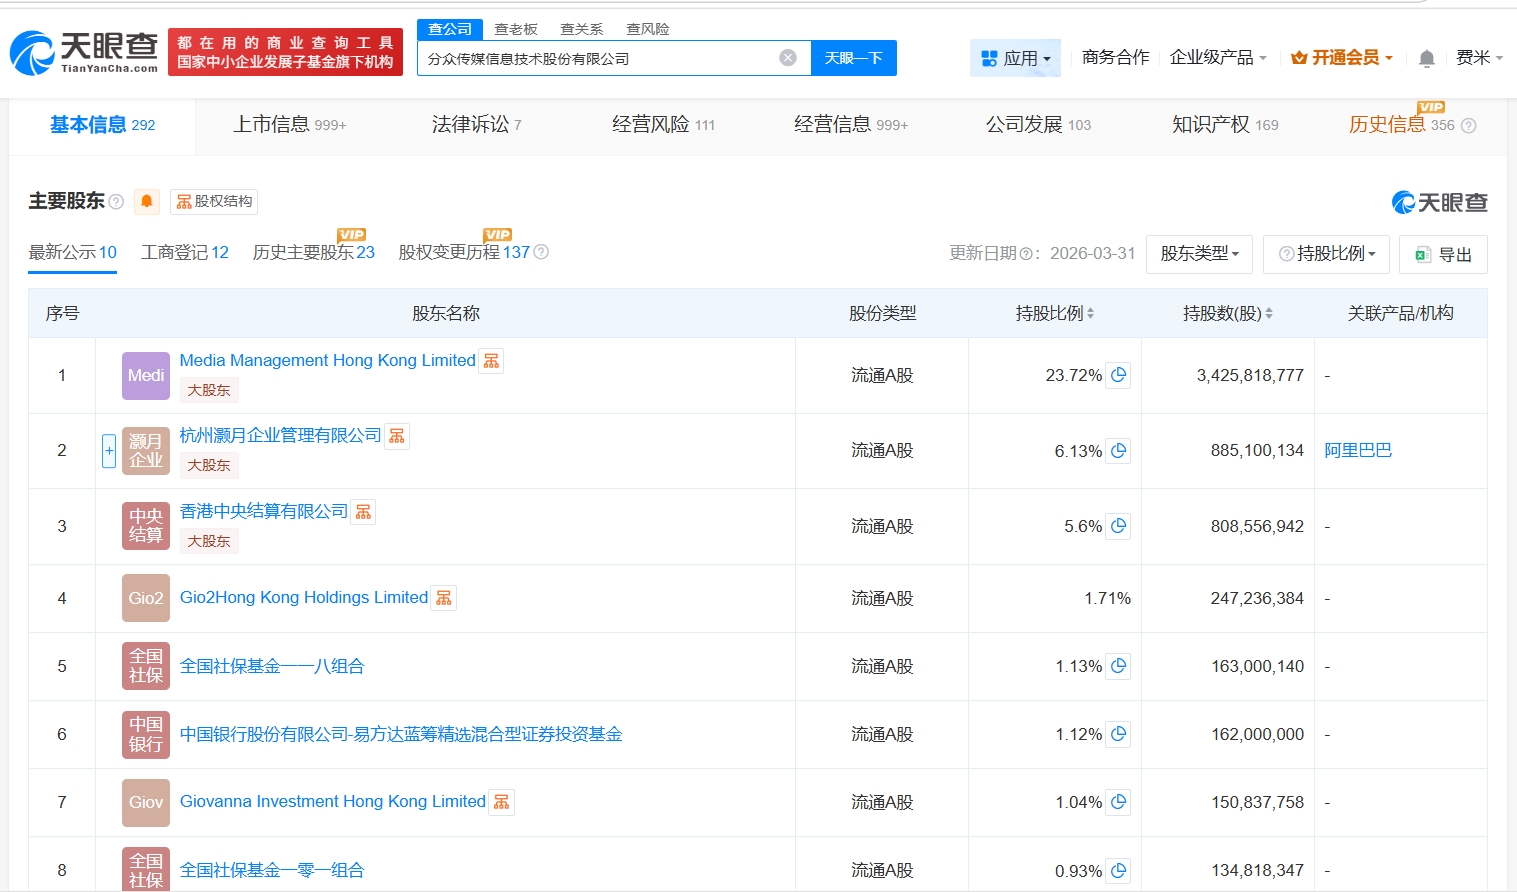
Task: Expand 企业级产品 dropdown
Action: click(x=1218, y=58)
